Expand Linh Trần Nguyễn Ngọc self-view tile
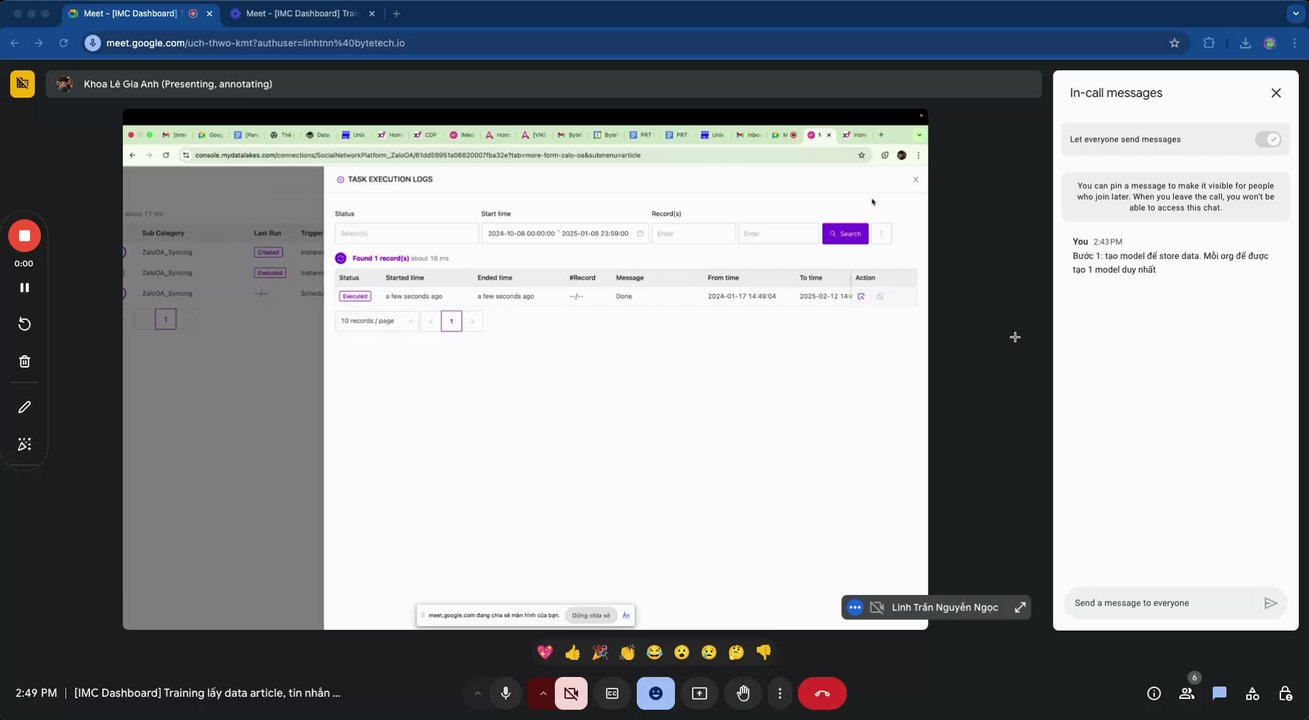Image resolution: width=1309 pixels, height=720 pixels. tap(1020, 607)
